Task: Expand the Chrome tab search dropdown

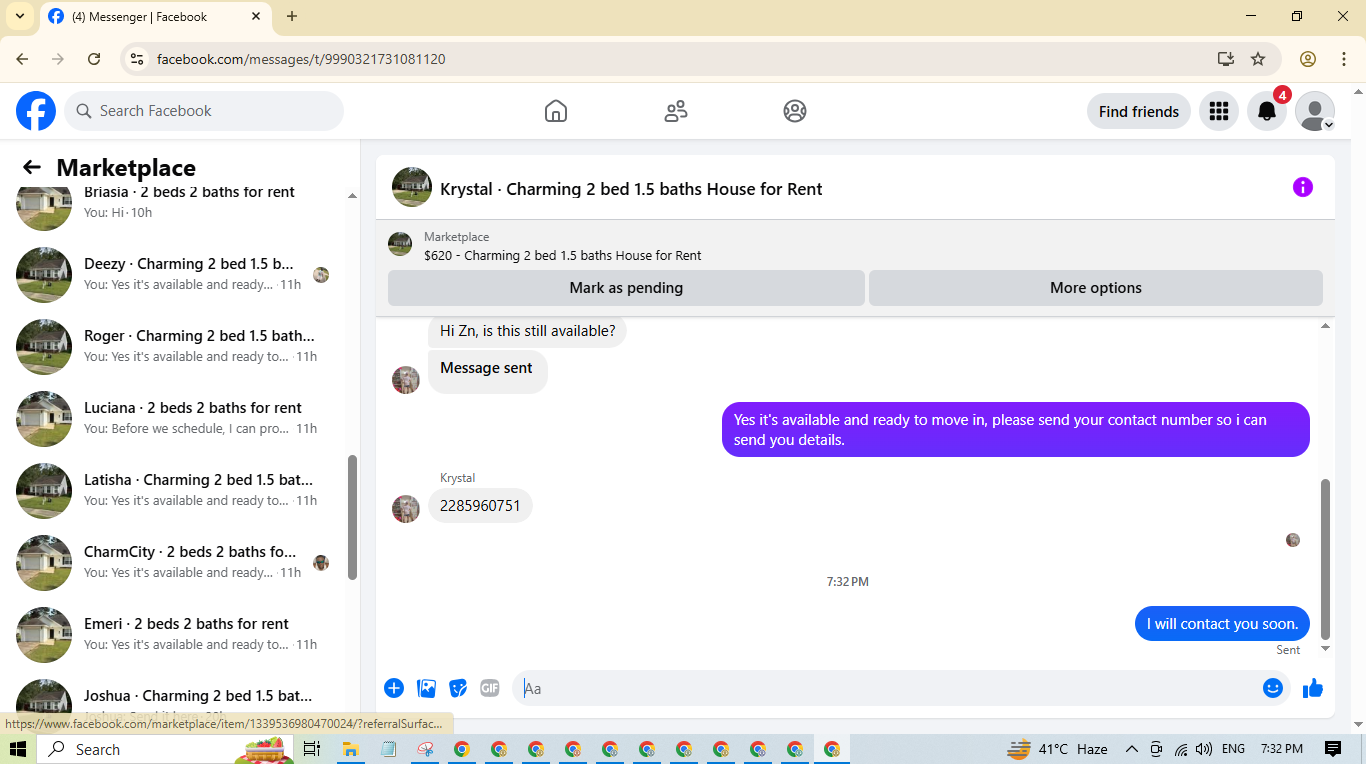Action: [x=19, y=16]
